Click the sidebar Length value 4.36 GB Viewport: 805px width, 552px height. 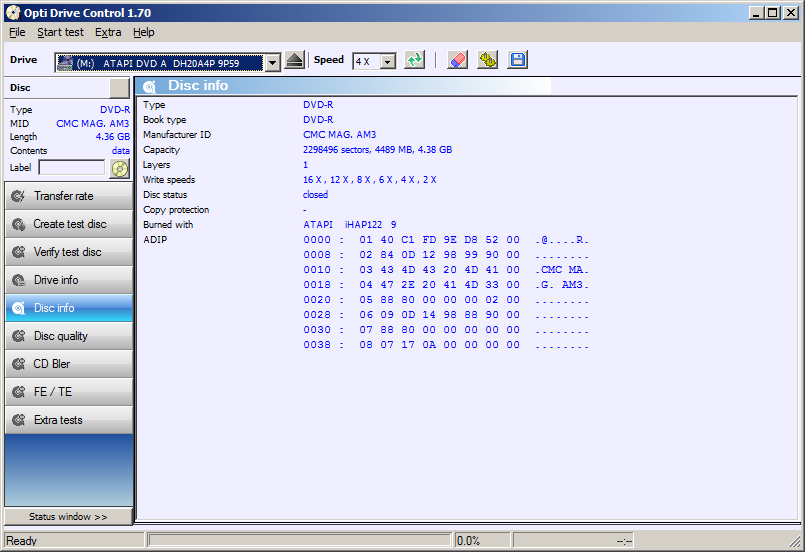[112, 137]
